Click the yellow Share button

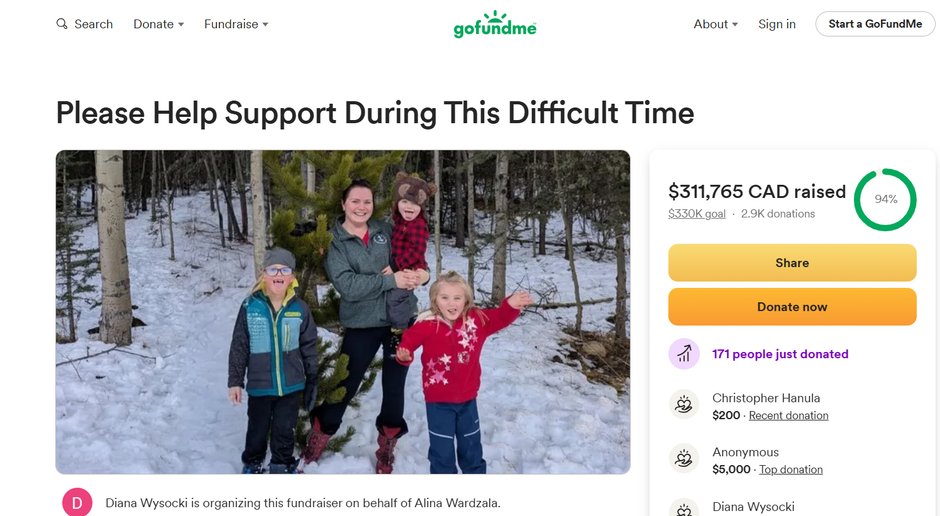792,263
